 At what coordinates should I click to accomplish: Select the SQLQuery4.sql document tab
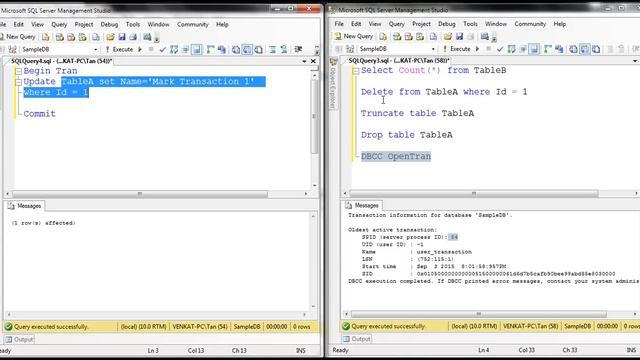click(61, 61)
